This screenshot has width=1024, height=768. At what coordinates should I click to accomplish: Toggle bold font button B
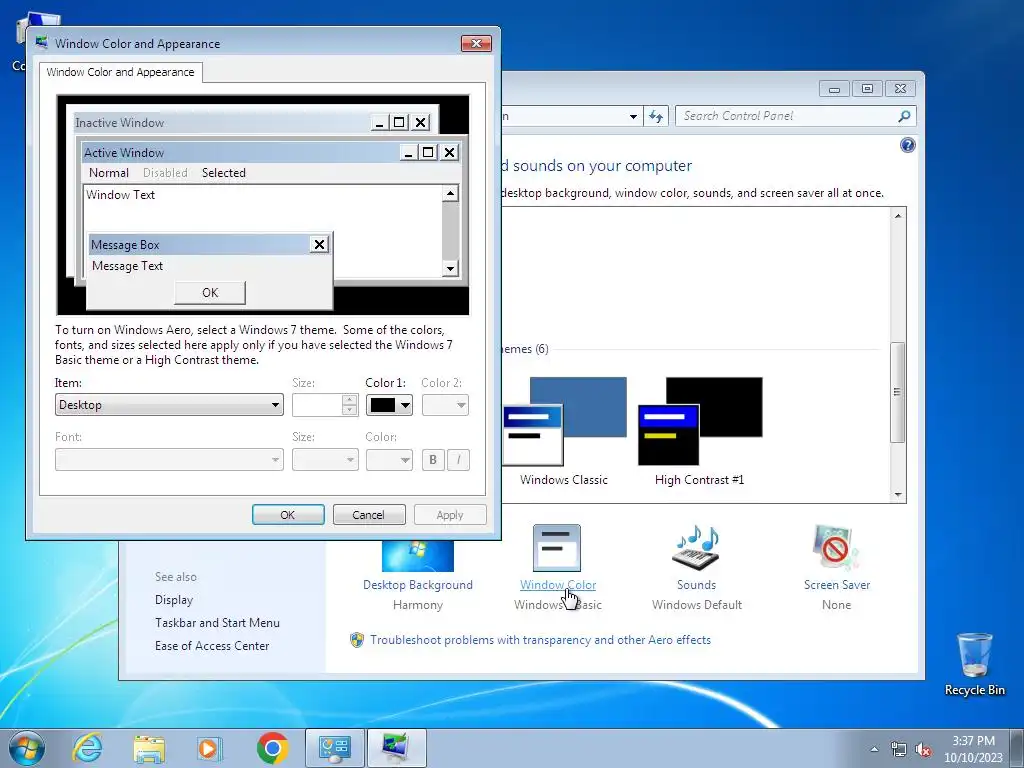[433, 460]
